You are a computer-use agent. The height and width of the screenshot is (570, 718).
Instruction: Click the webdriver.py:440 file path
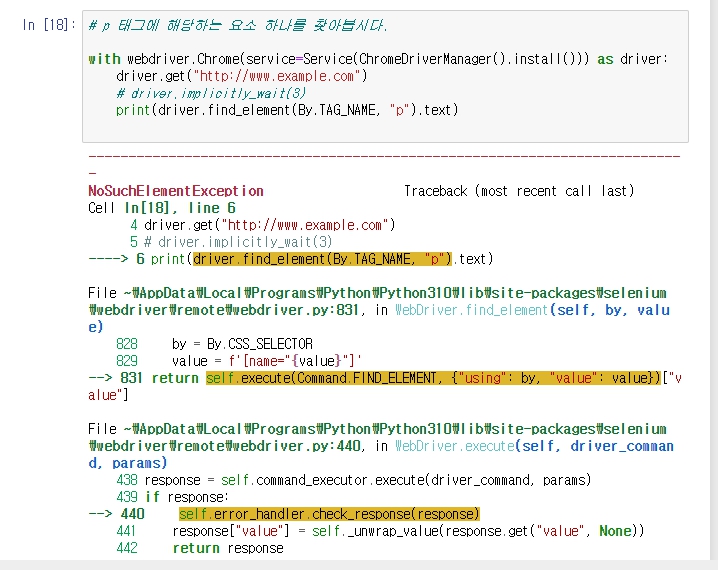point(377,437)
